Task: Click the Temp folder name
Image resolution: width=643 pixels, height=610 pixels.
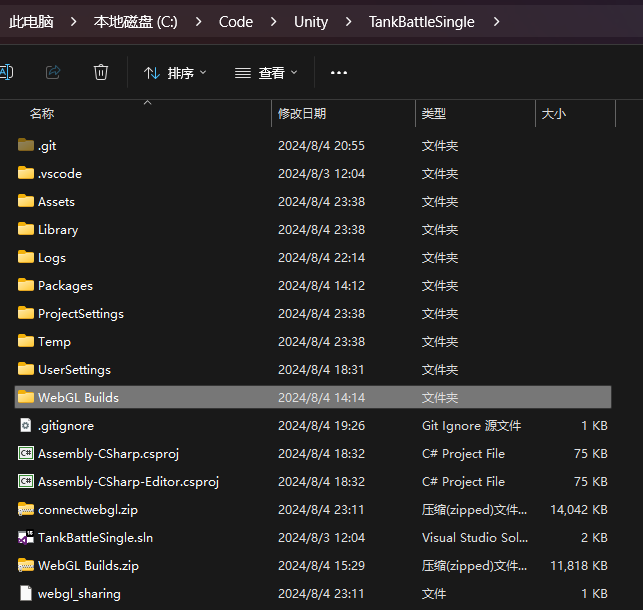Action: tap(55, 342)
